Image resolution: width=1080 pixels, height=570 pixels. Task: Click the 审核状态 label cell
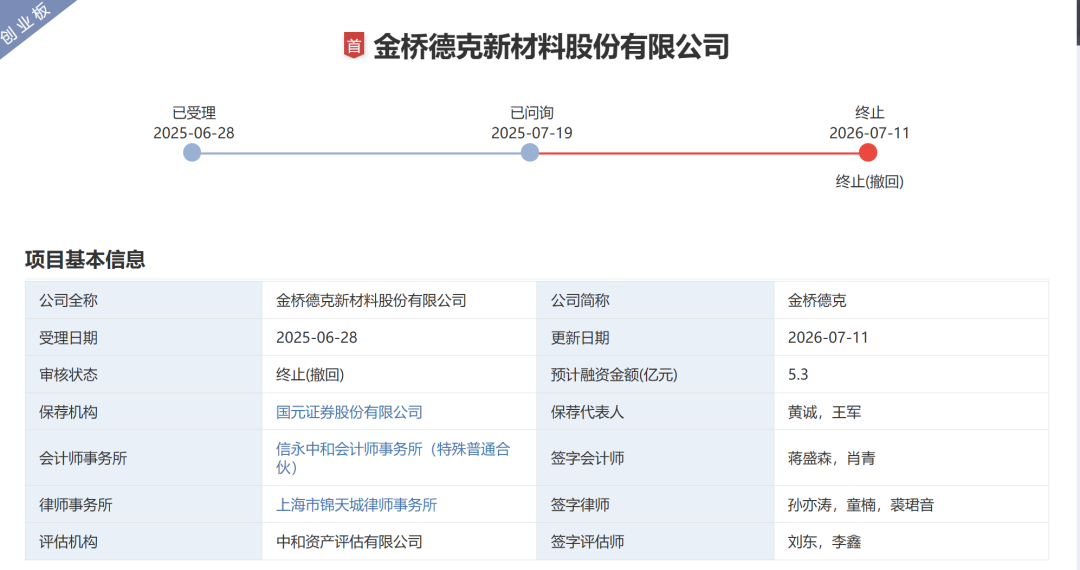point(143,374)
